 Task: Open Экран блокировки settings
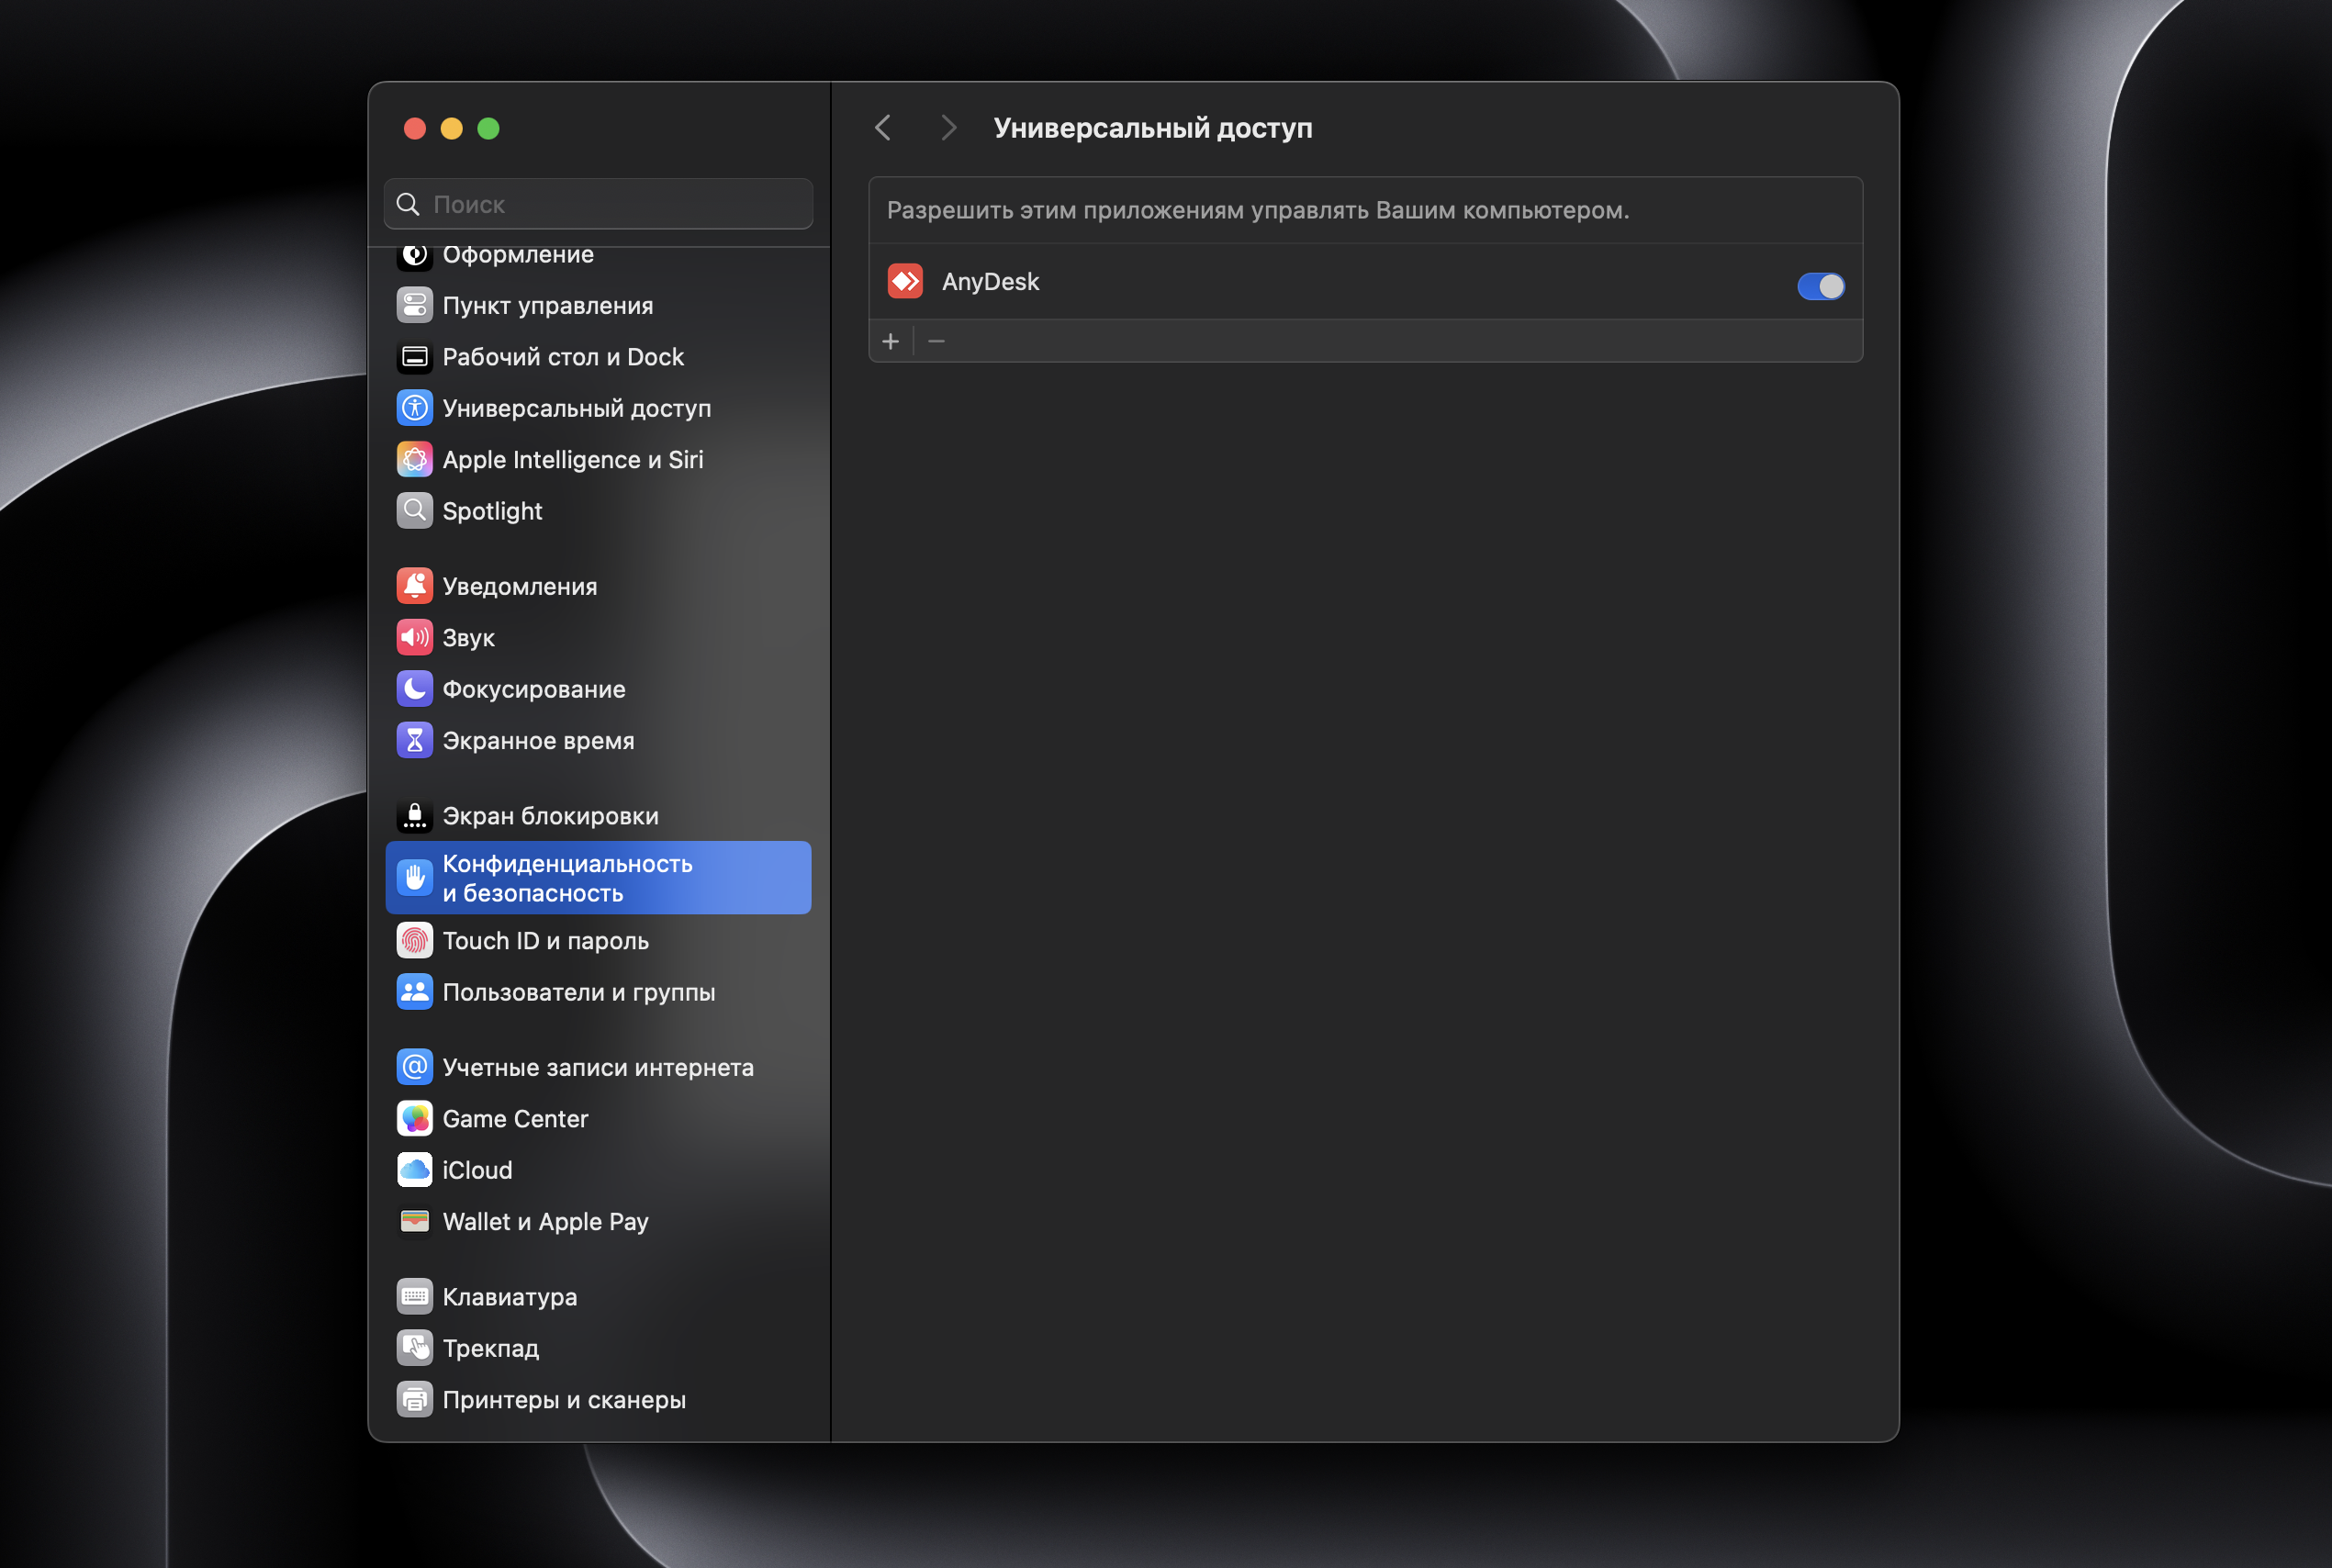point(598,816)
